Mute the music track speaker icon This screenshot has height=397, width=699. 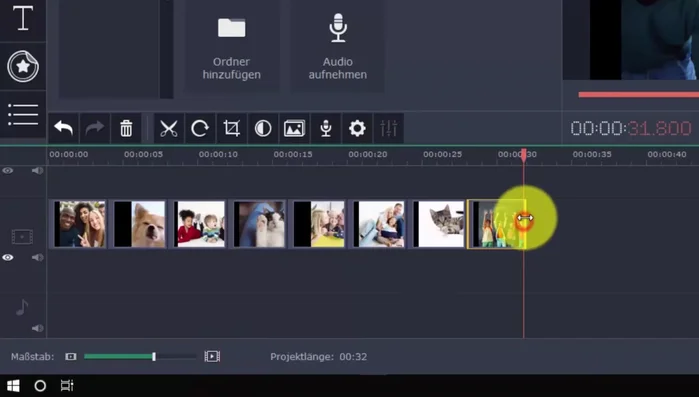37,328
